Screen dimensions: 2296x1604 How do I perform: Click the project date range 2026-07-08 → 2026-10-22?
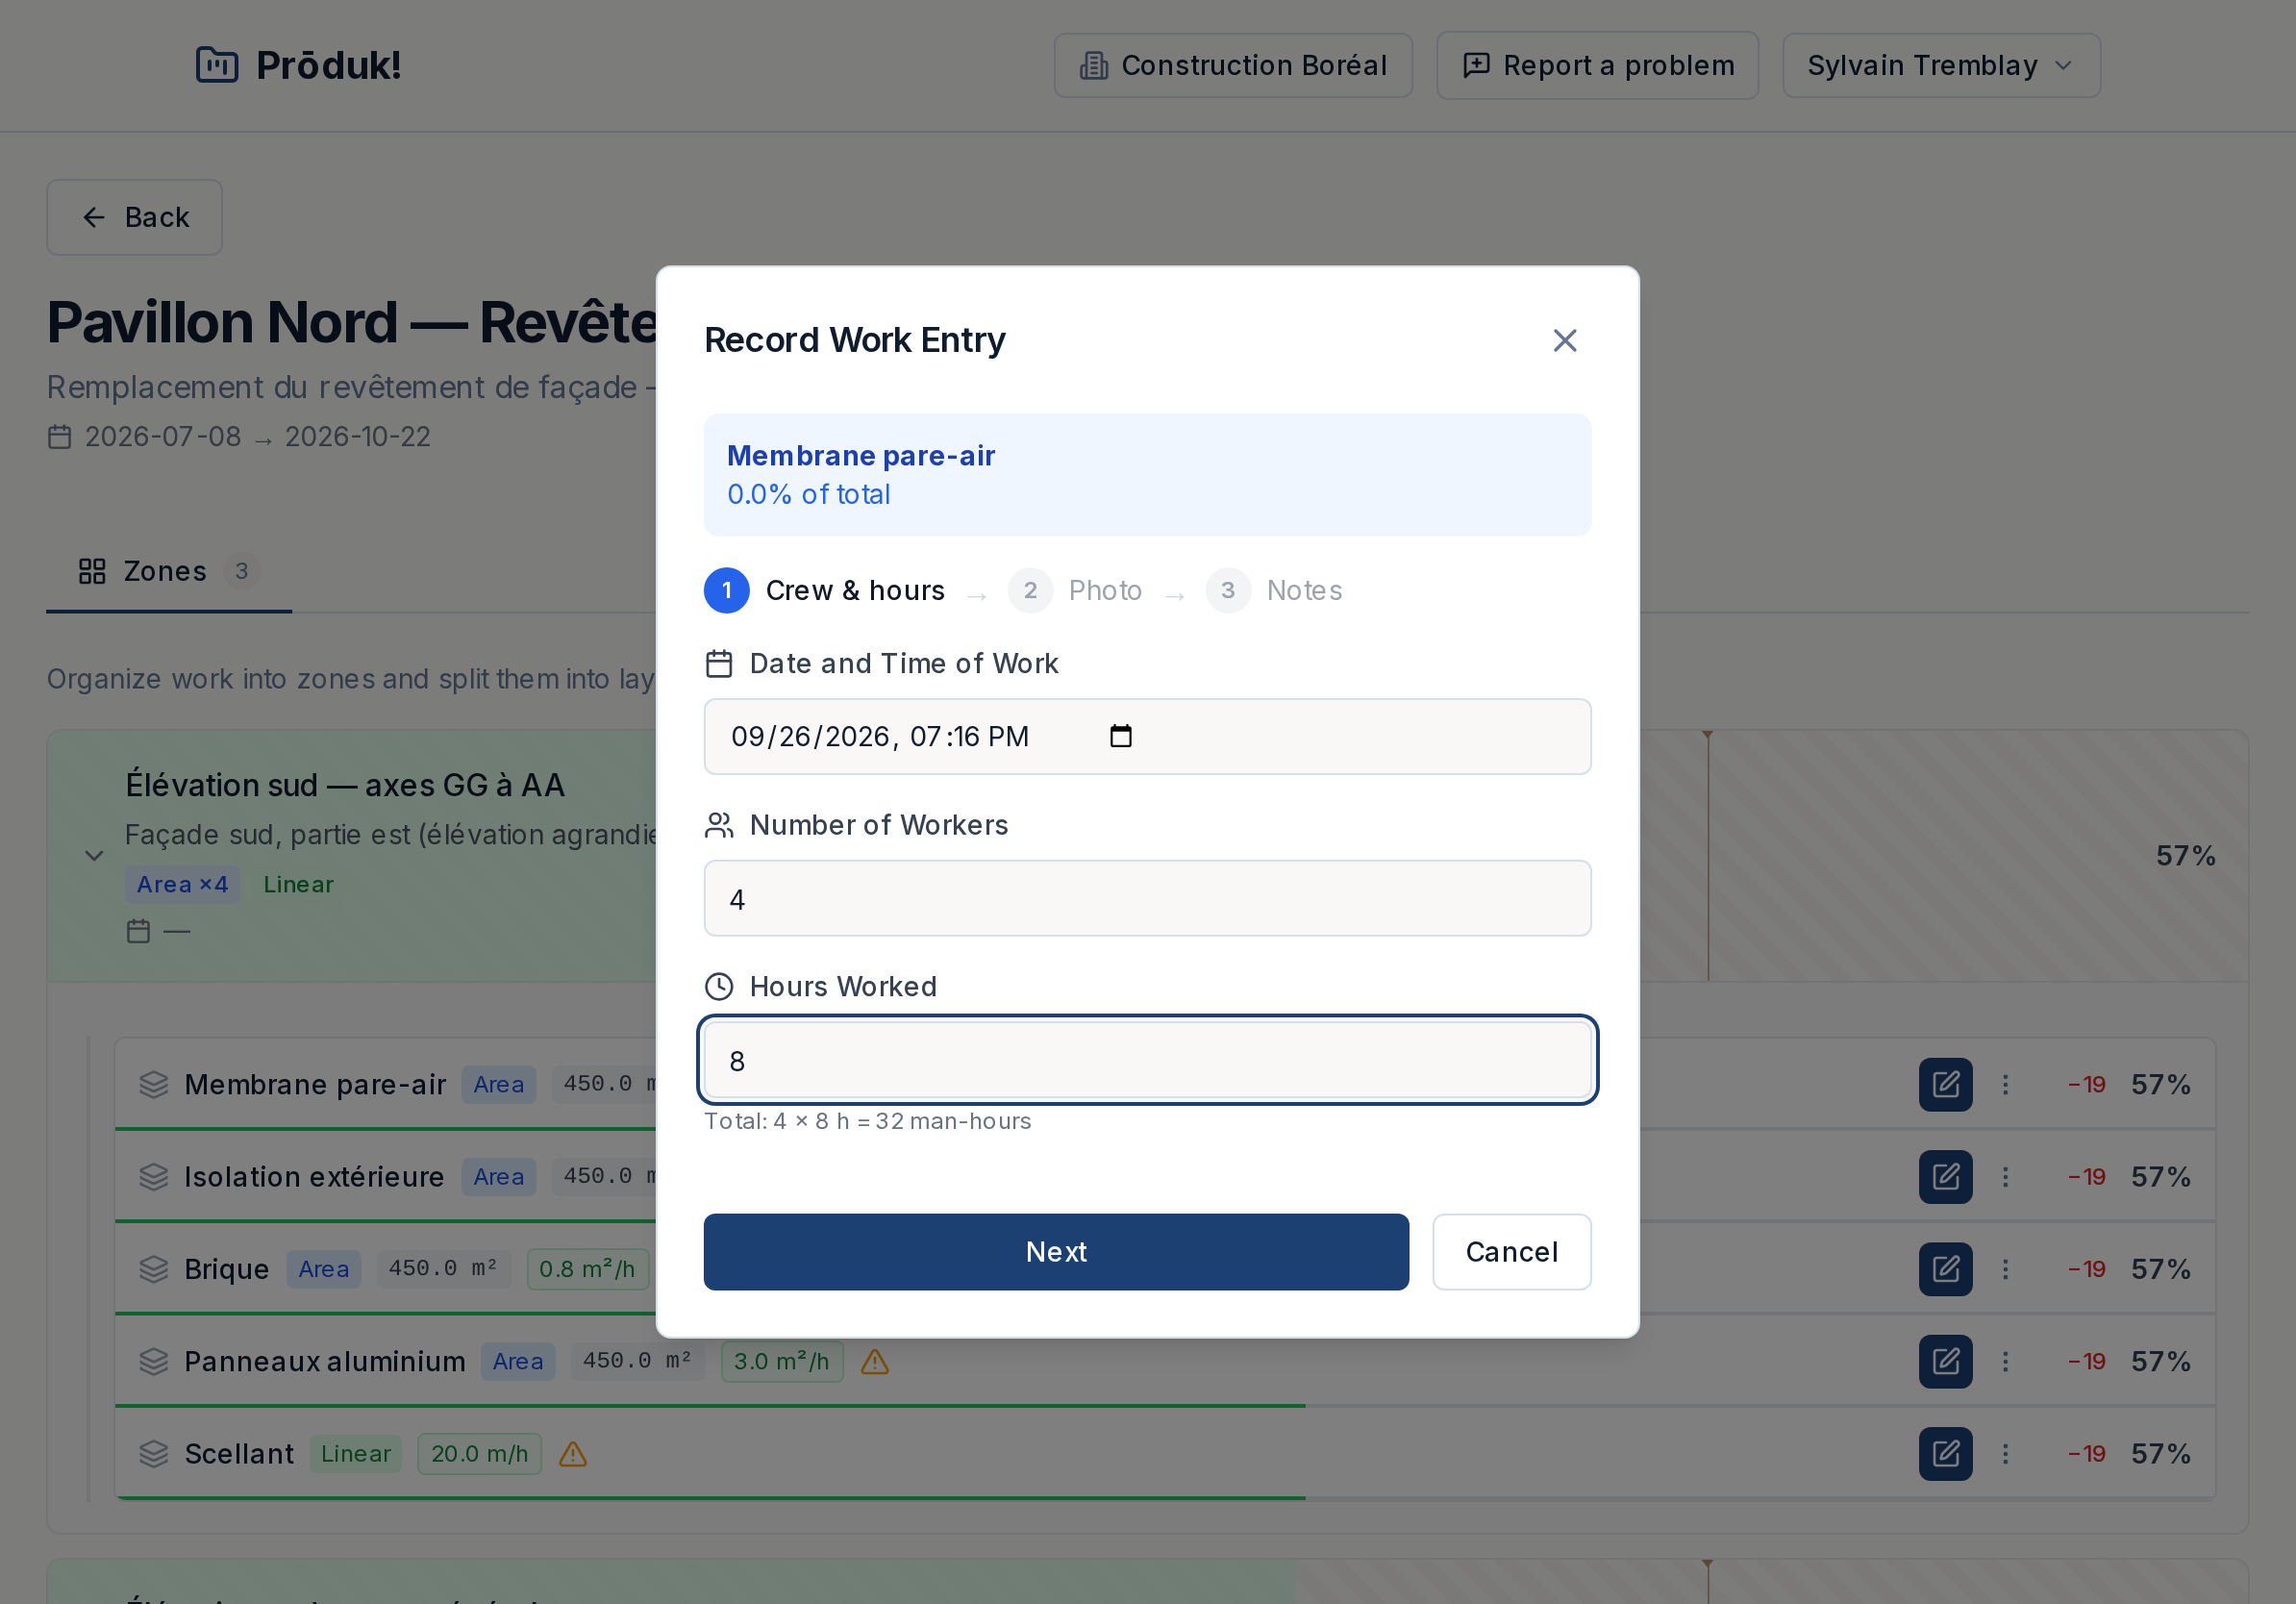tap(240, 437)
